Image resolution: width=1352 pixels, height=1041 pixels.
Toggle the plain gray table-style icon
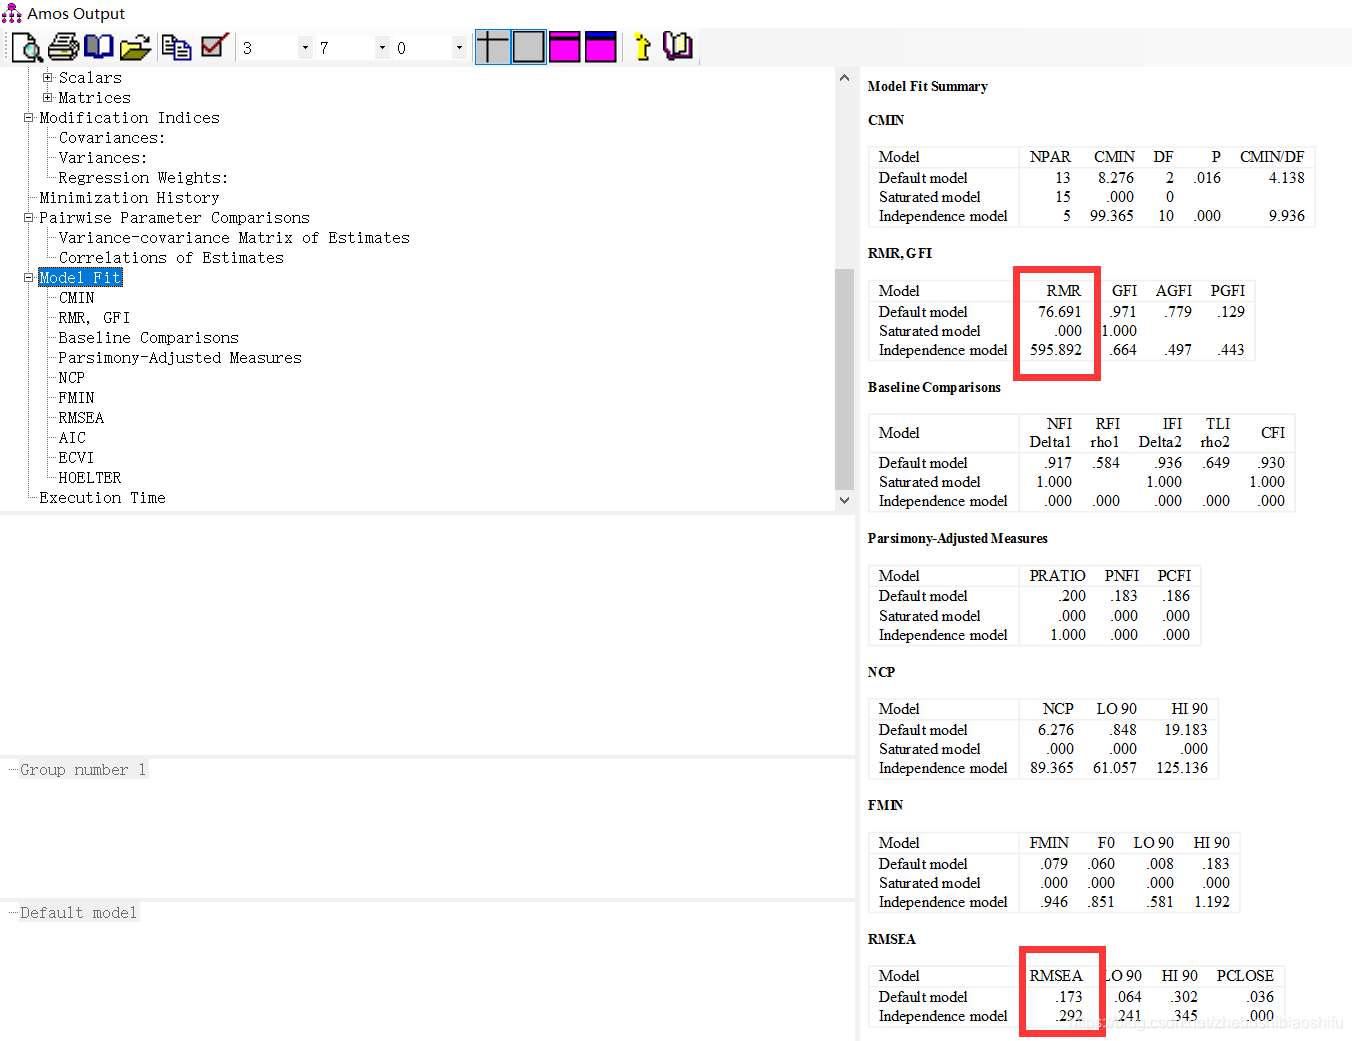tap(529, 47)
